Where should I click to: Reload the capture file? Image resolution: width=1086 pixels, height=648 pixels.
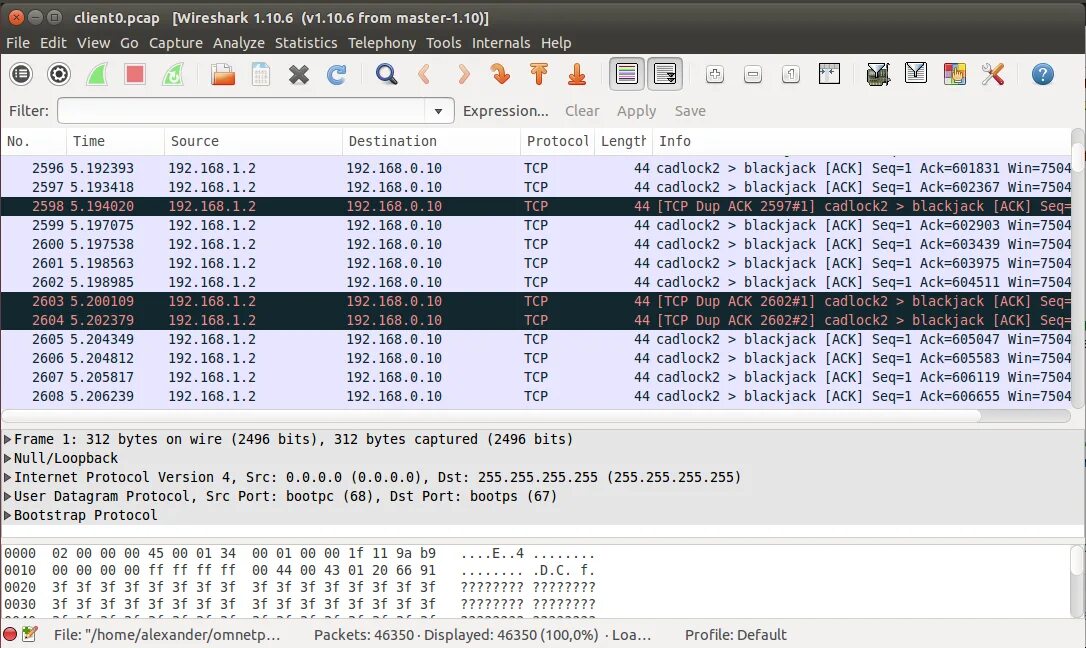337,74
